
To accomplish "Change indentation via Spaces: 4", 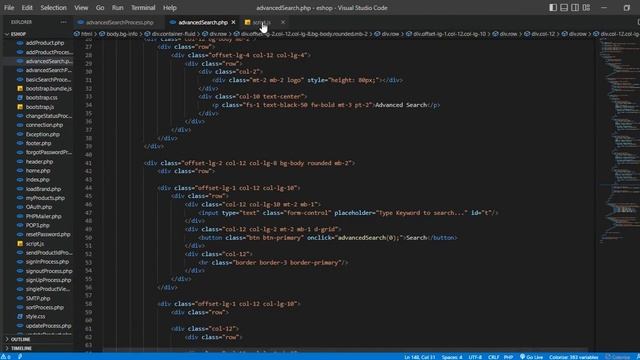I will coord(452,357).
